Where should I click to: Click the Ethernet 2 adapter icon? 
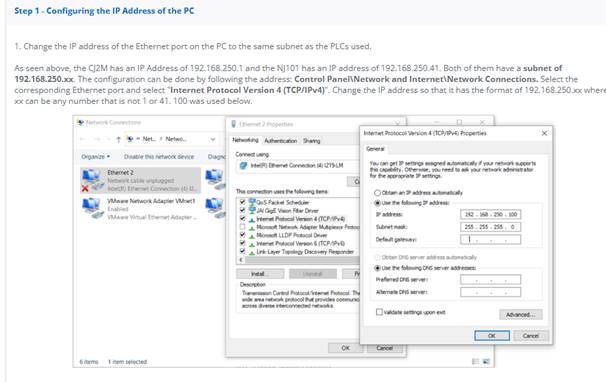tap(92, 180)
